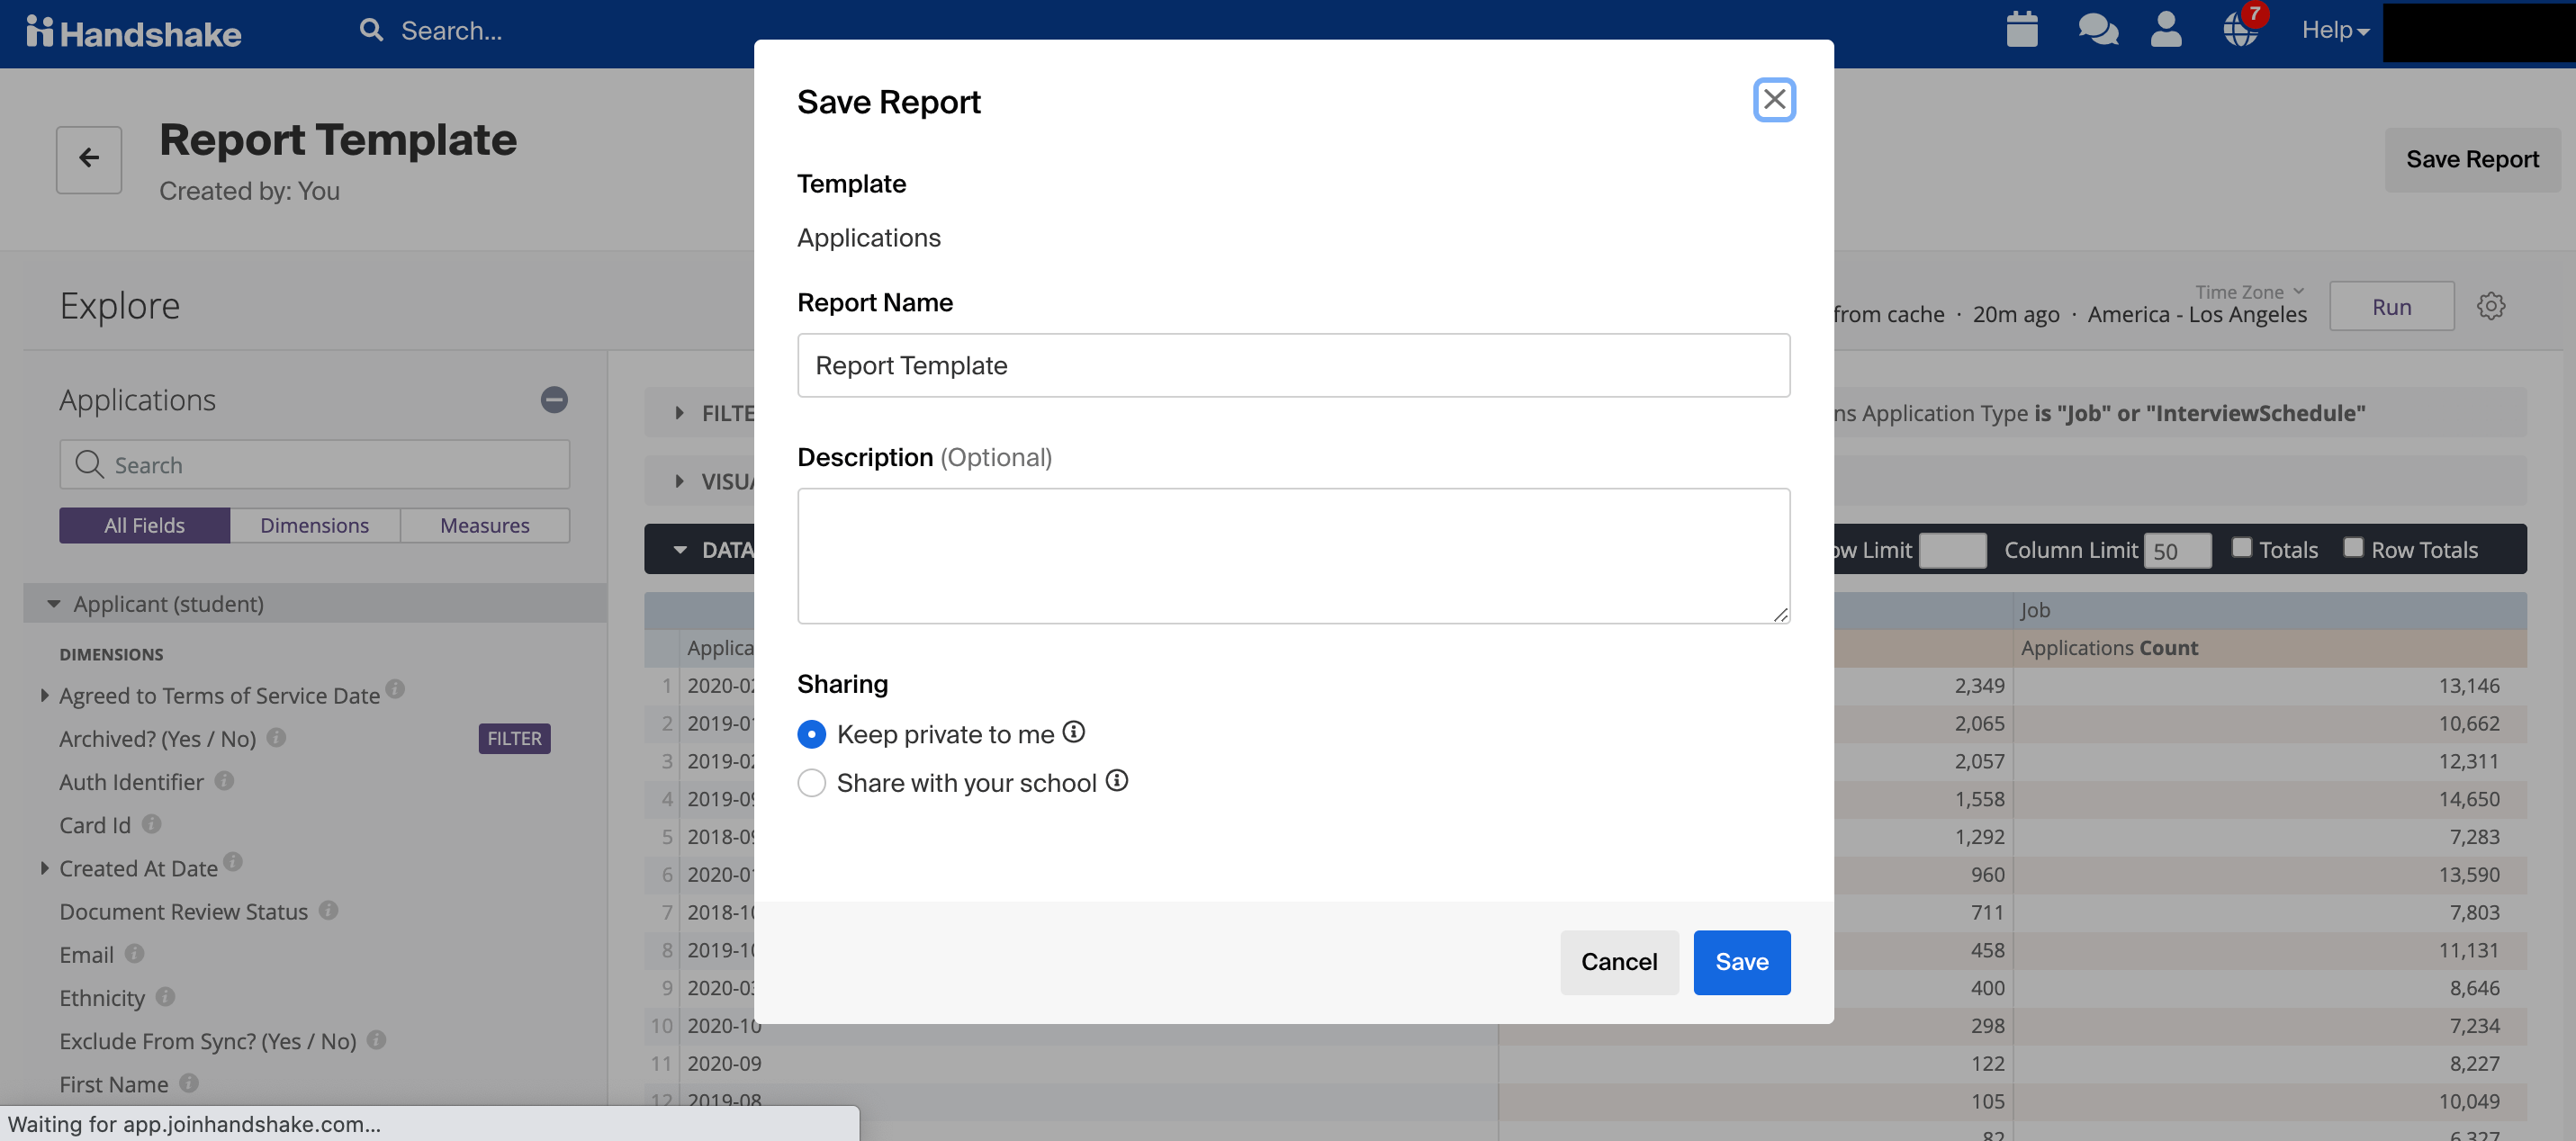The height and width of the screenshot is (1141, 2576).
Task: Click the Run button
Action: (x=2391, y=306)
